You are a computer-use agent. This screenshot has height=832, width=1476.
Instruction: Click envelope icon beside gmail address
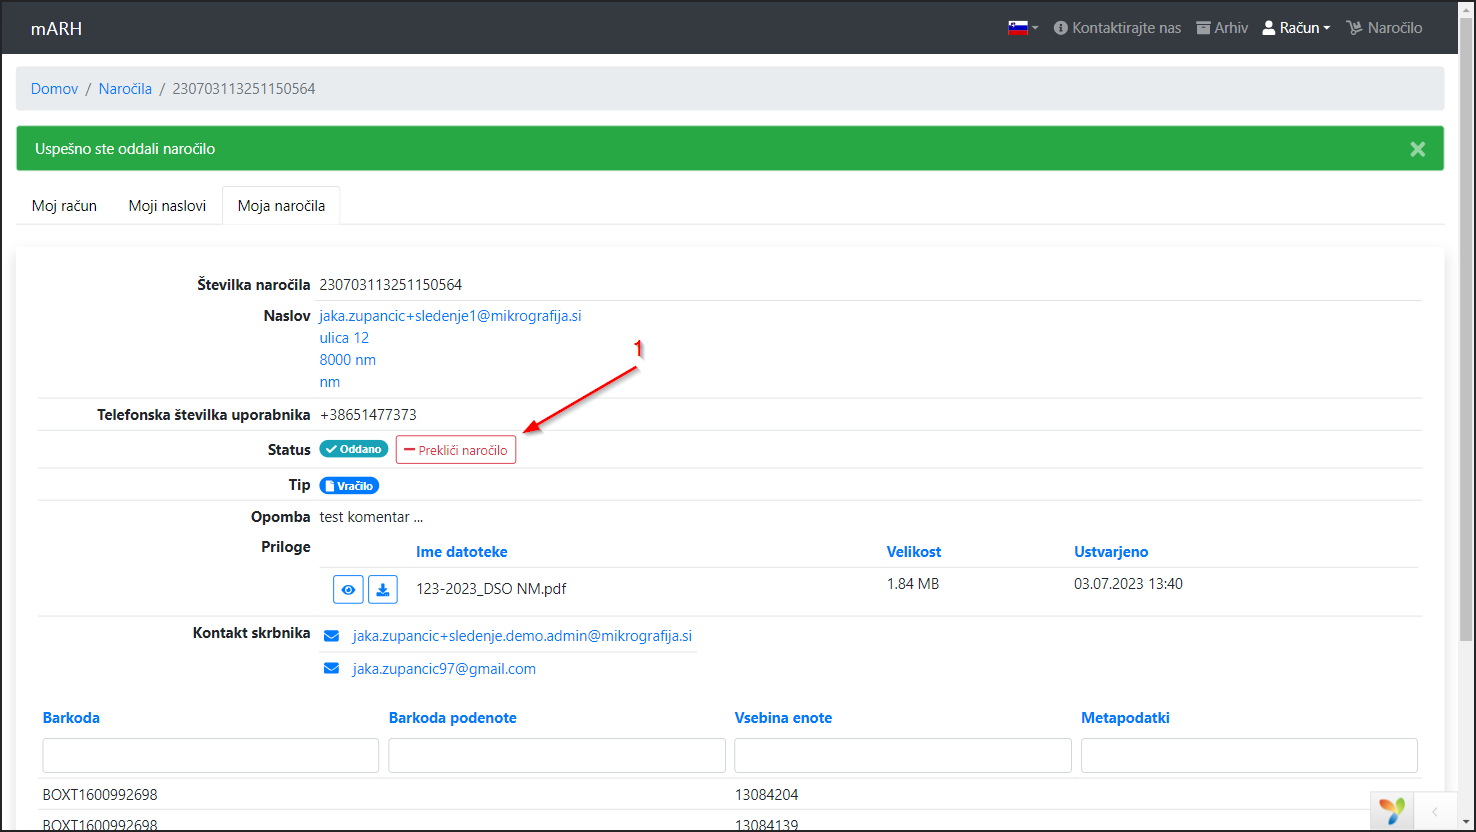(331, 669)
